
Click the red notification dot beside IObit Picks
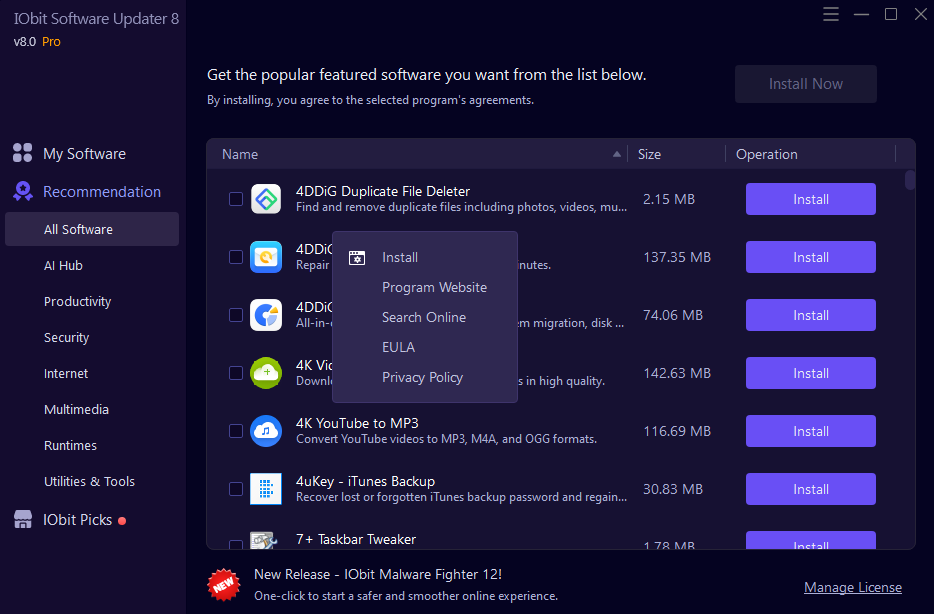click(122, 521)
